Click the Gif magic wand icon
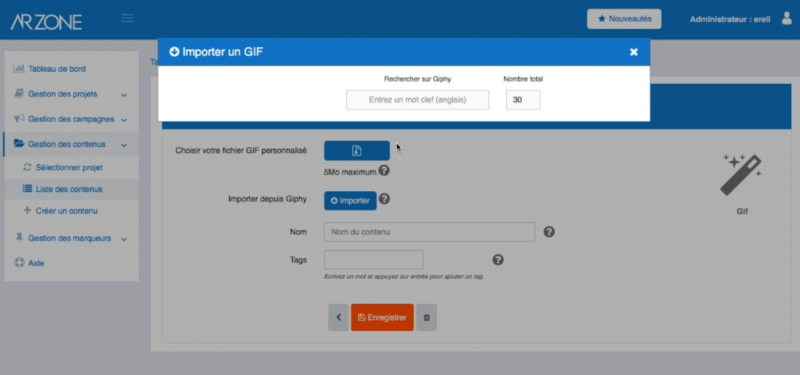The height and width of the screenshot is (375, 800). [741, 175]
